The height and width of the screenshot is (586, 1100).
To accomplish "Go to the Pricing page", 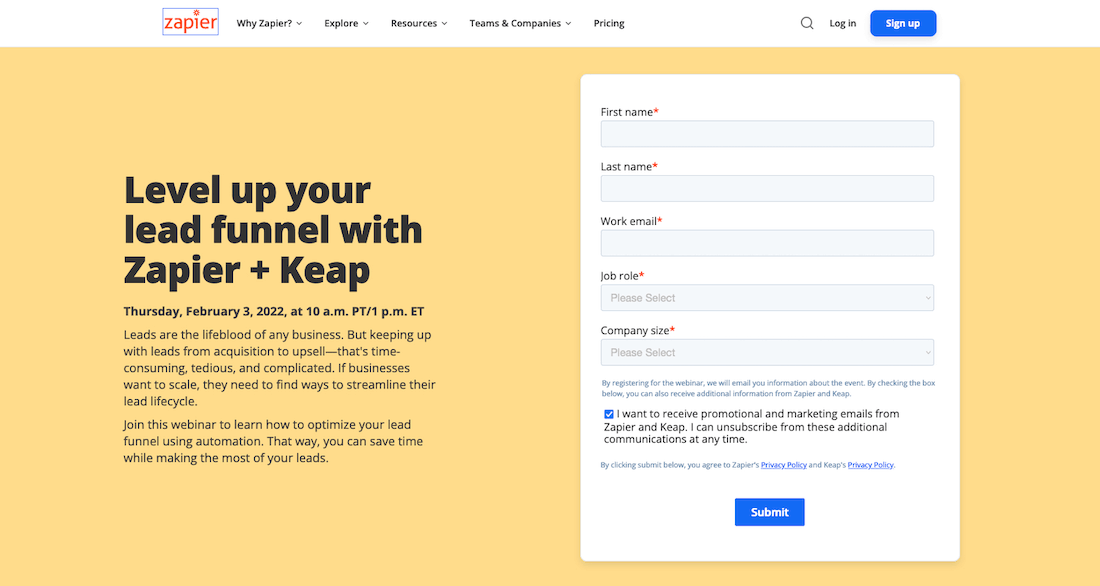I will [x=609, y=23].
